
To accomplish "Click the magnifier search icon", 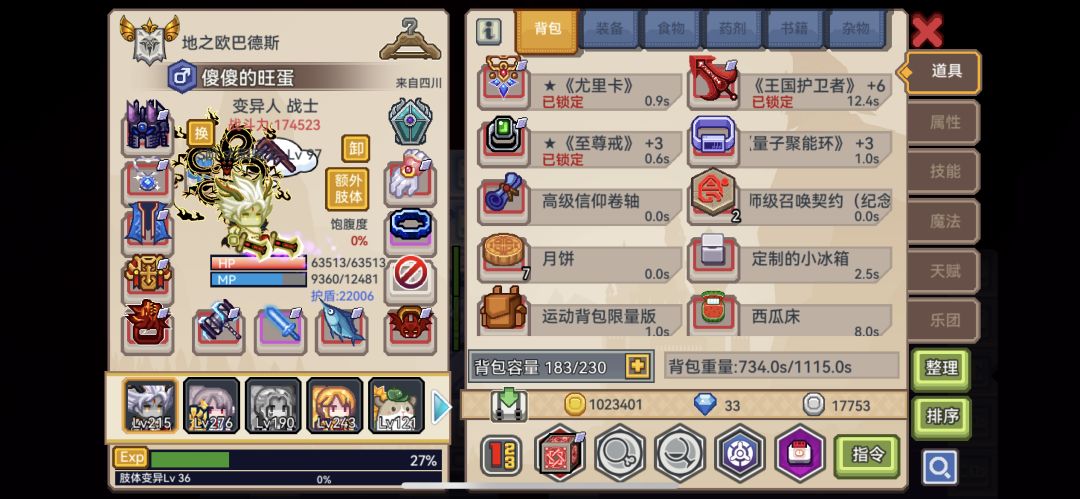I will tap(939, 468).
